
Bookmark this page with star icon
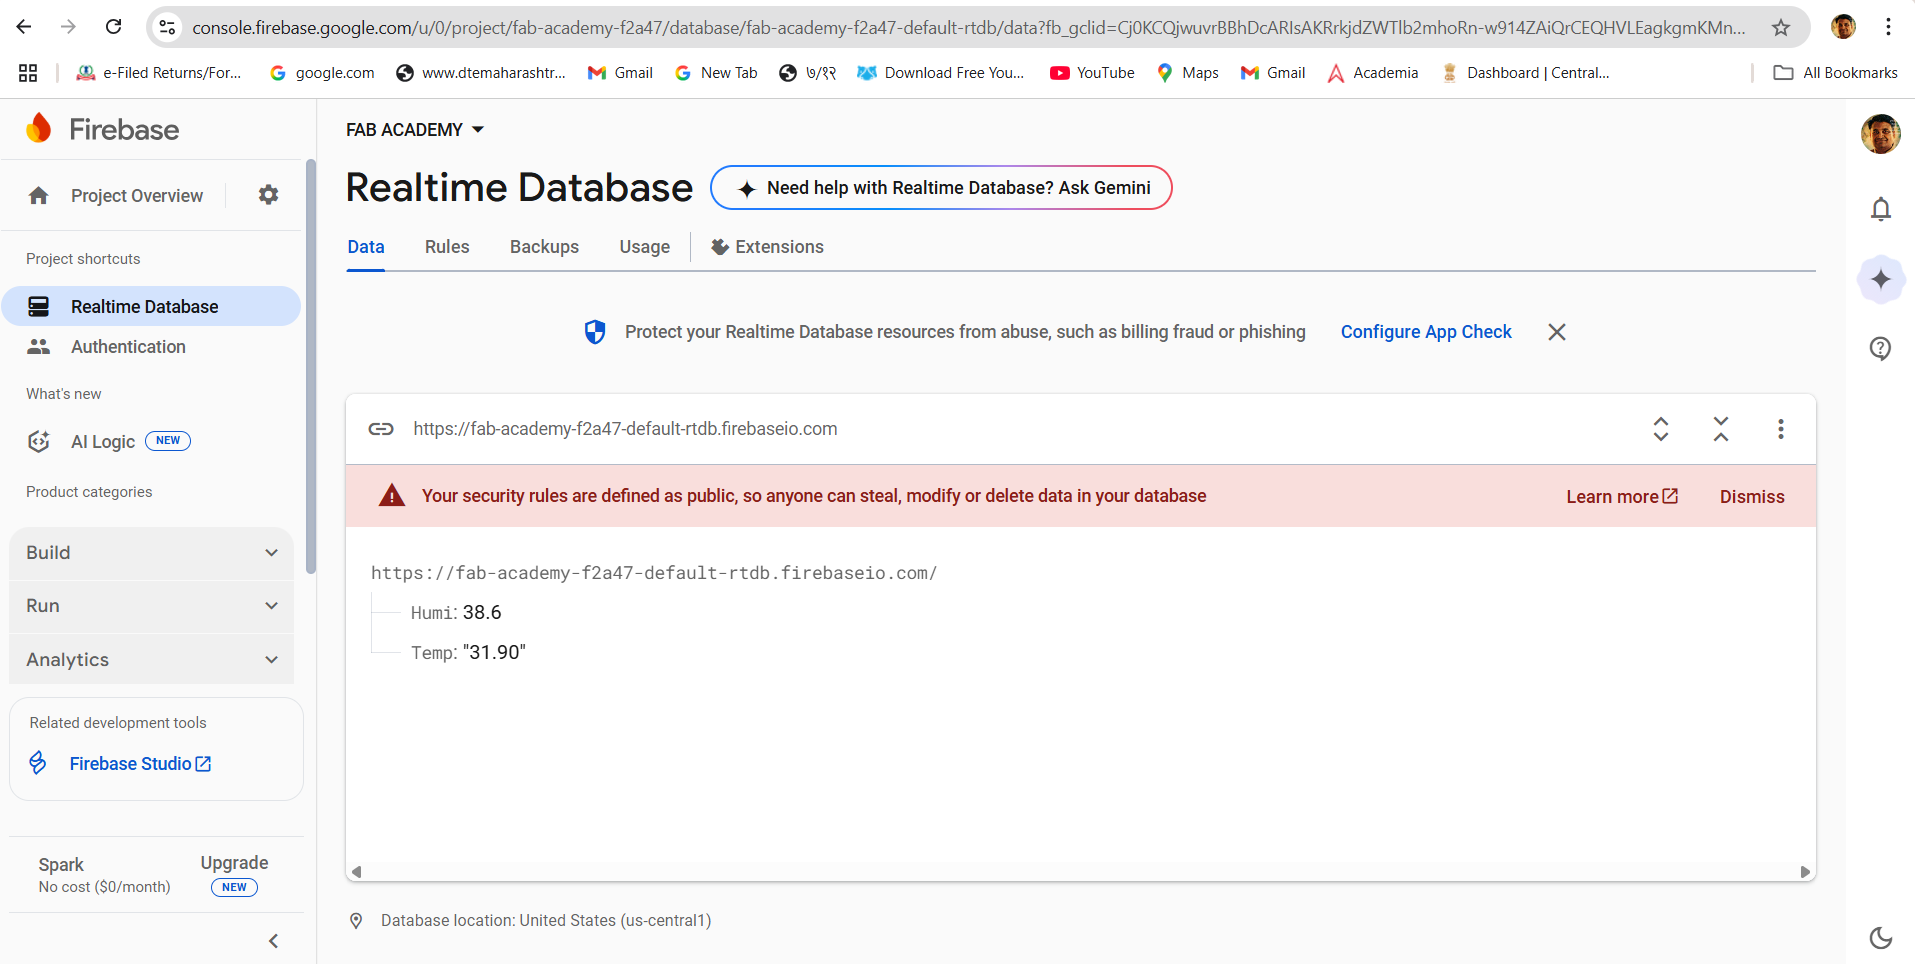click(1781, 27)
